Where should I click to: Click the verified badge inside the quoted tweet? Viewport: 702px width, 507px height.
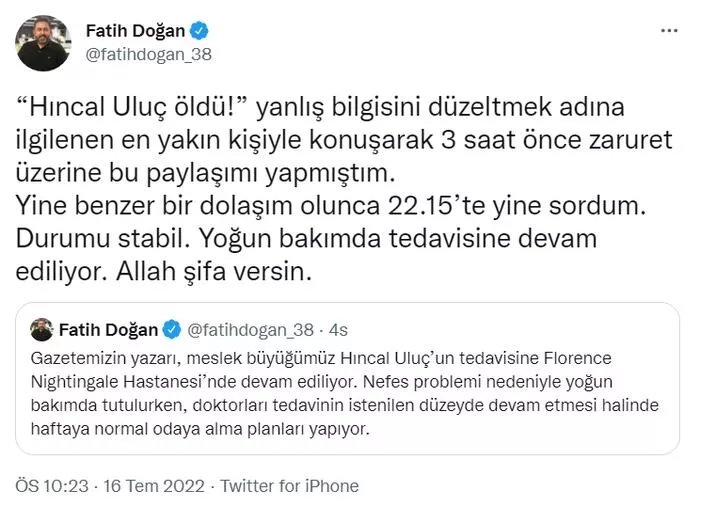click(x=172, y=329)
